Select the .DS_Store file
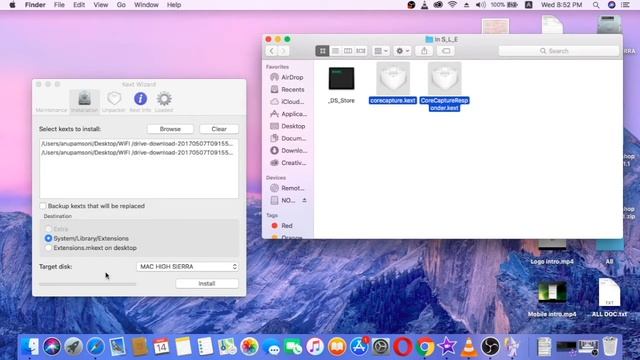Viewport: 640px width, 360px height. (342, 84)
